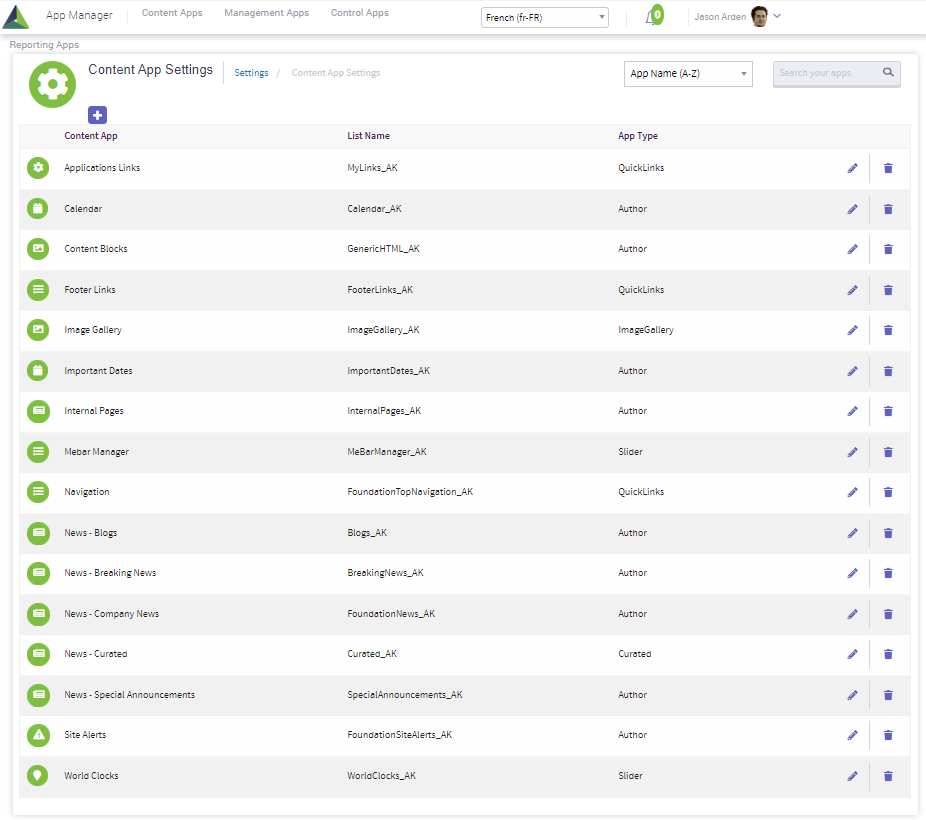Delete the Calendar app via trash icon
Image resolution: width=926 pixels, height=820 pixels.
pos(888,209)
